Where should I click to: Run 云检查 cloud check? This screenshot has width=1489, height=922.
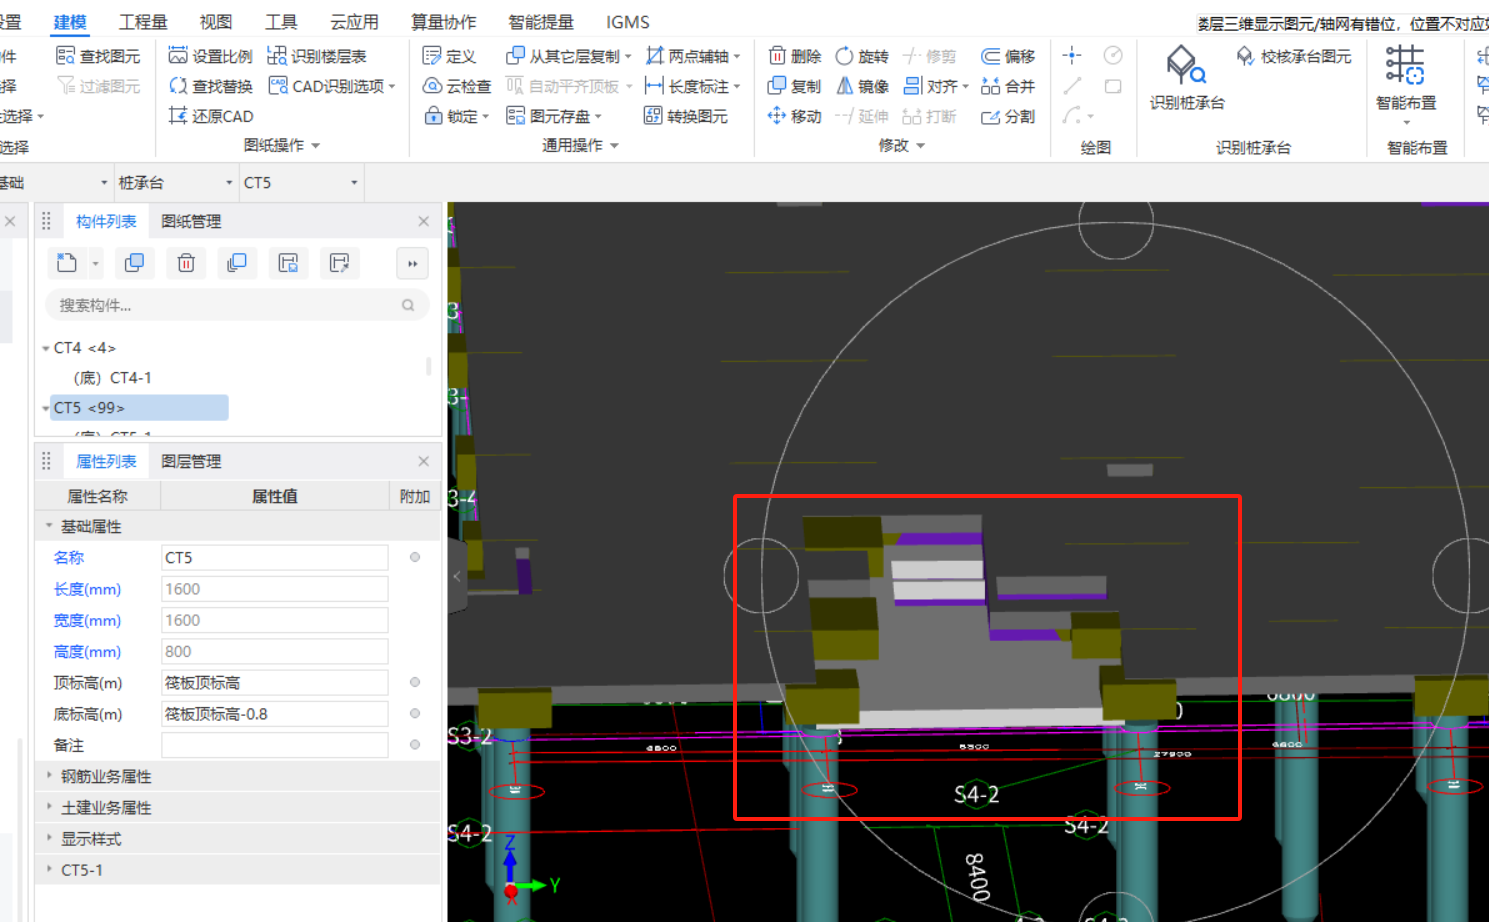pos(457,86)
